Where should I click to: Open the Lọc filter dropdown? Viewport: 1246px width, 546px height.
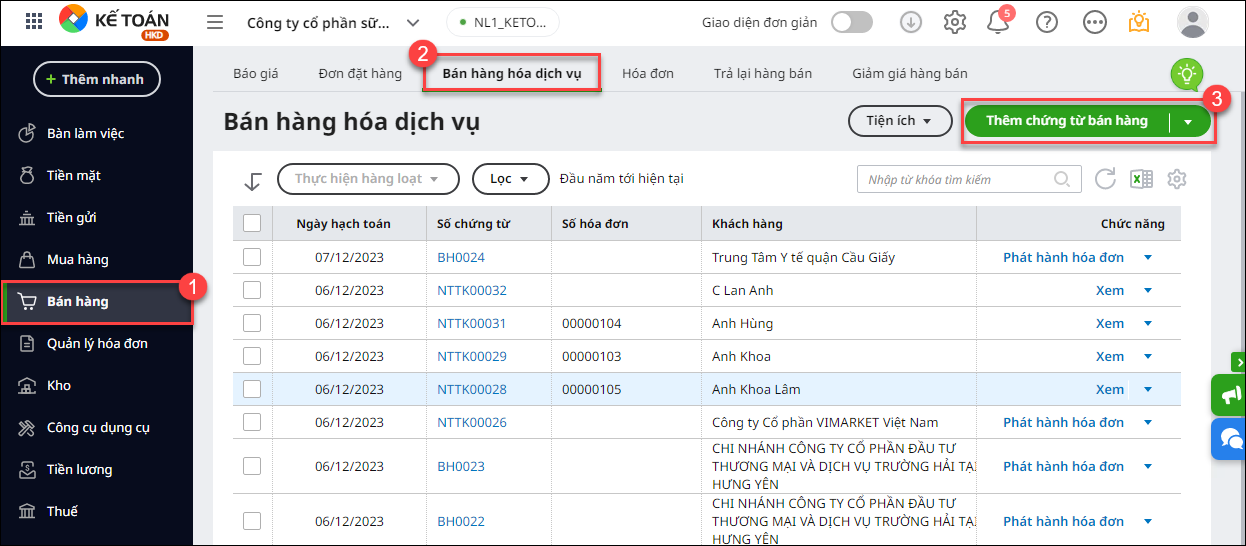[x=510, y=179]
